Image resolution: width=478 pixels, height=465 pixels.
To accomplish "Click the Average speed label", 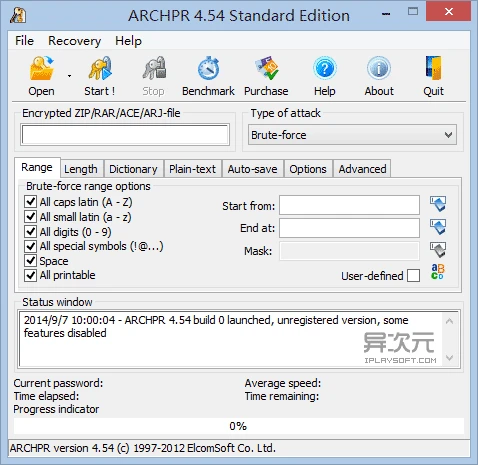I will coord(283,383).
